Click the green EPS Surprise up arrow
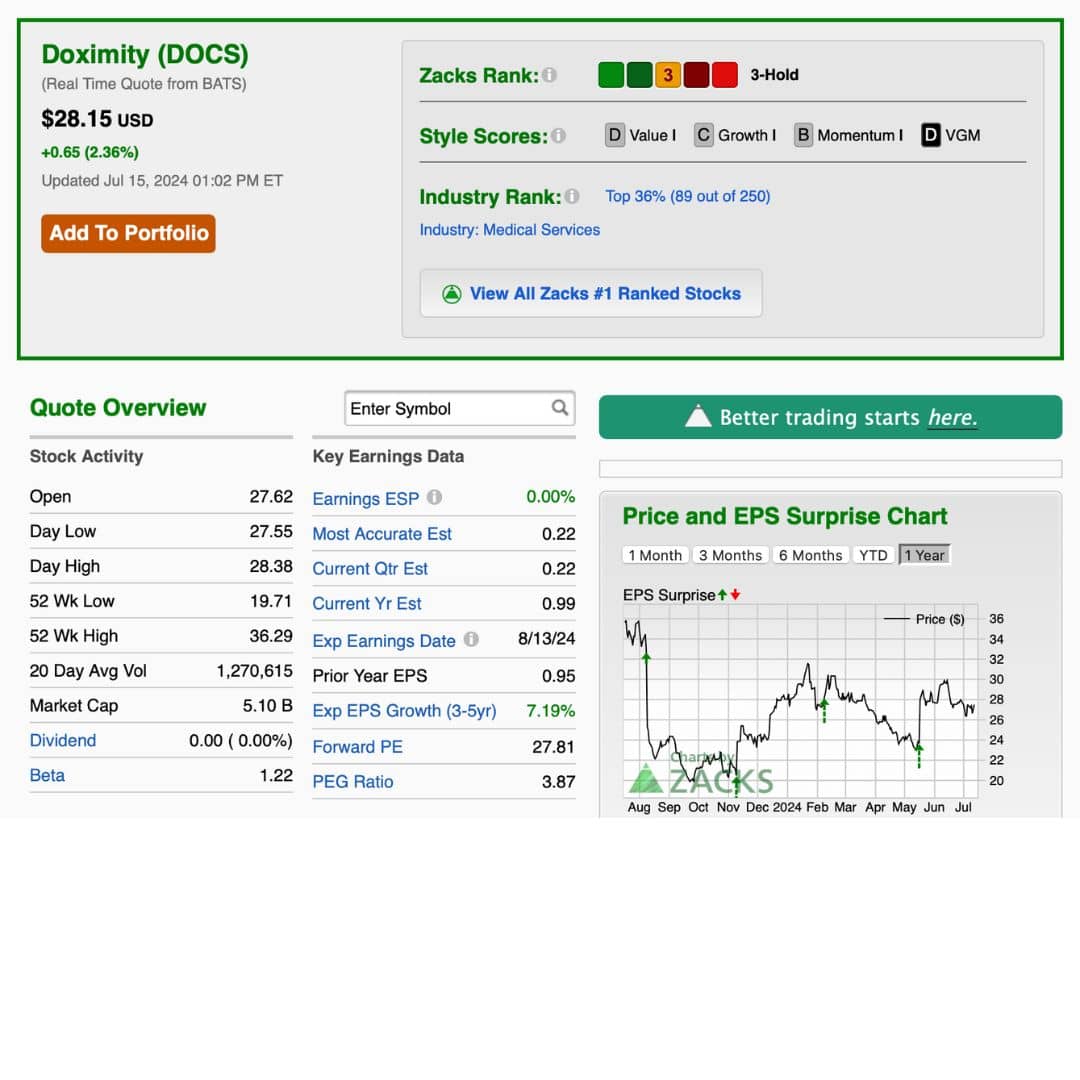 722,594
